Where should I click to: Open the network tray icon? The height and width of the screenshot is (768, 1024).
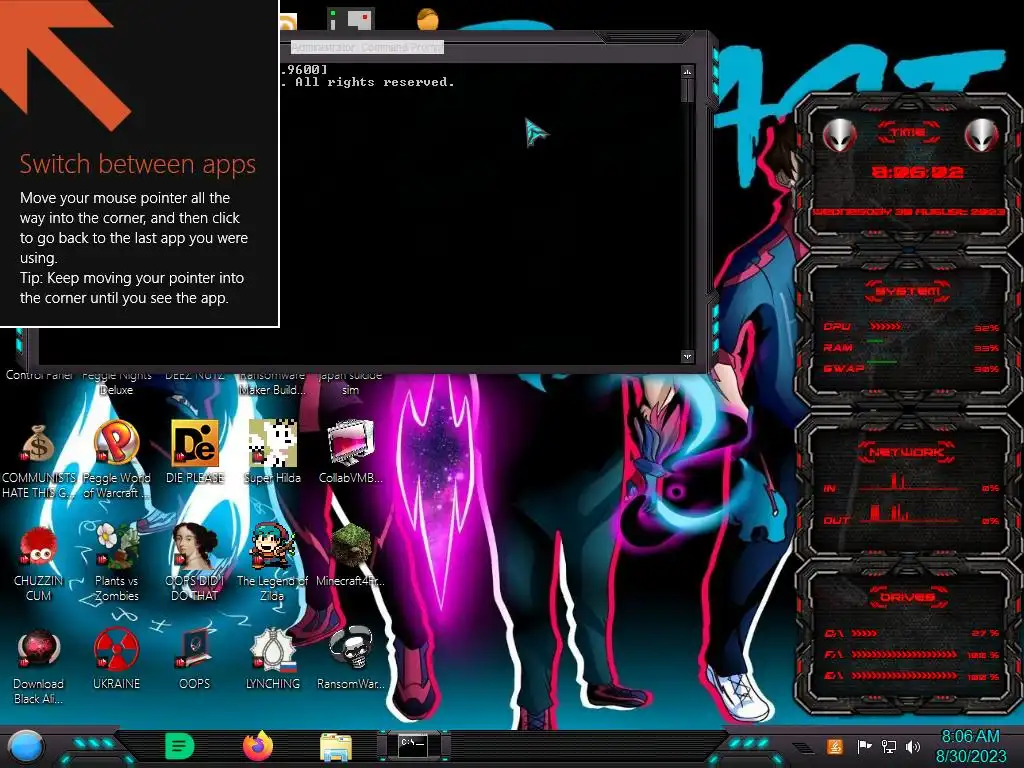[889, 746]
